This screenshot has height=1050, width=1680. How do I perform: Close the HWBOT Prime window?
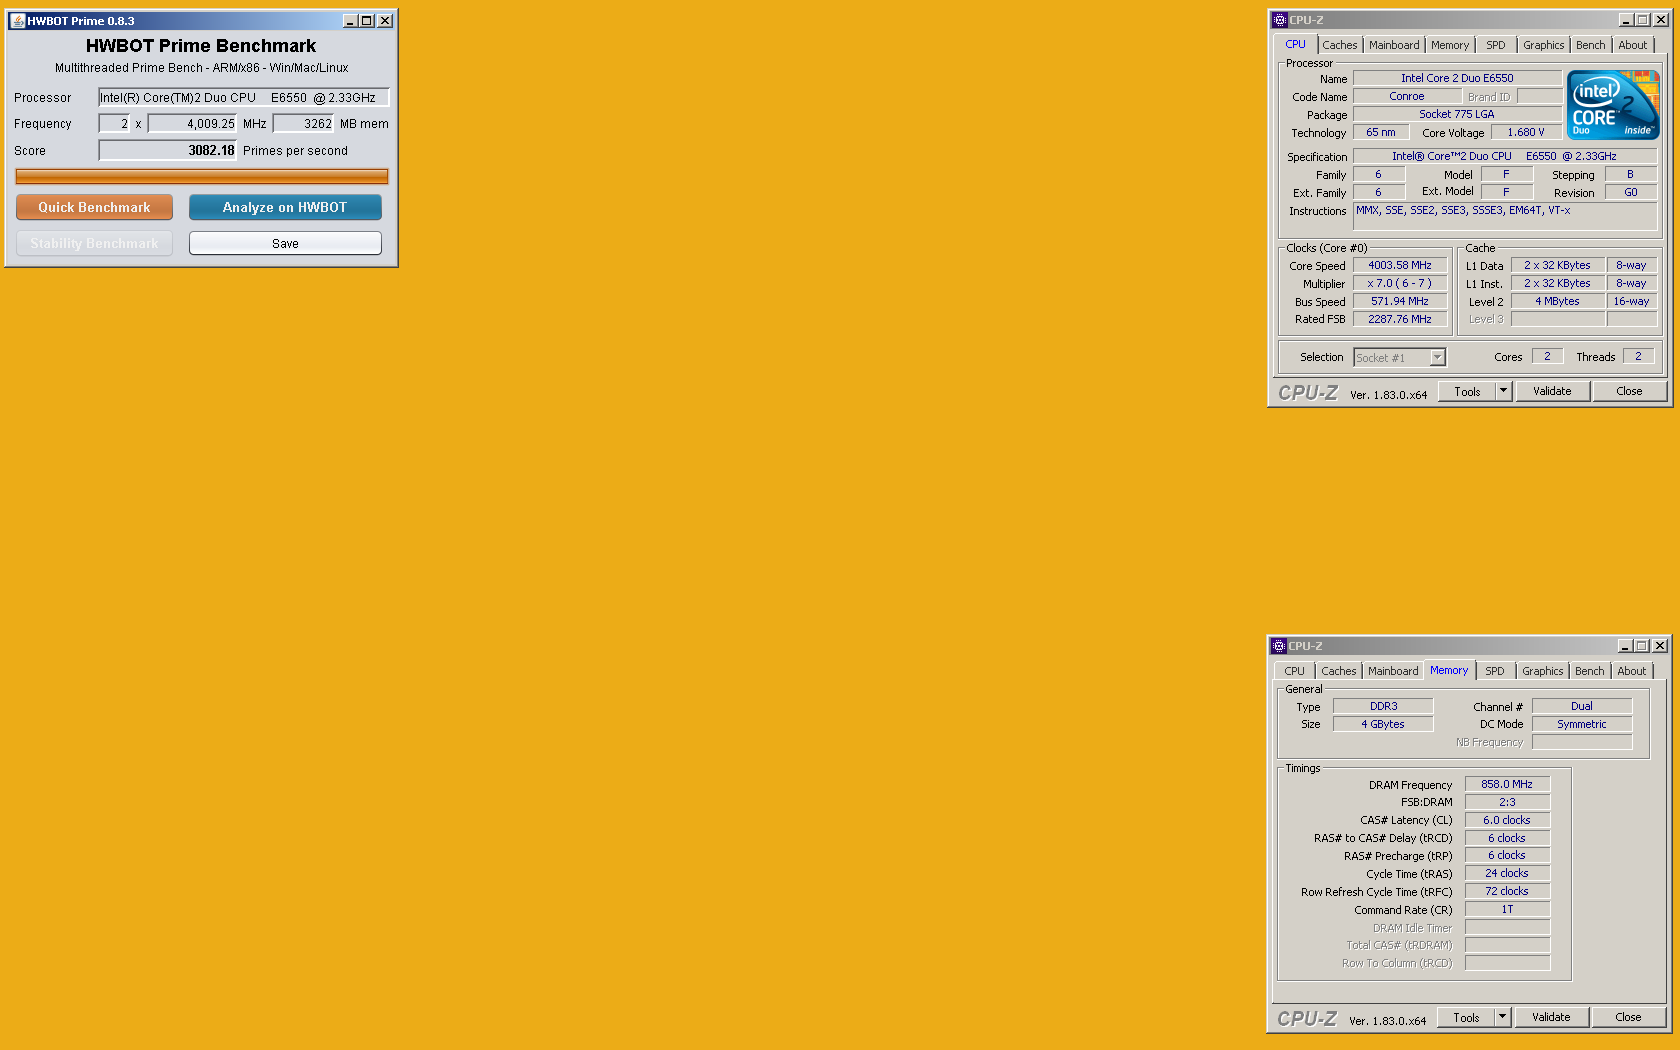[385, 21]
